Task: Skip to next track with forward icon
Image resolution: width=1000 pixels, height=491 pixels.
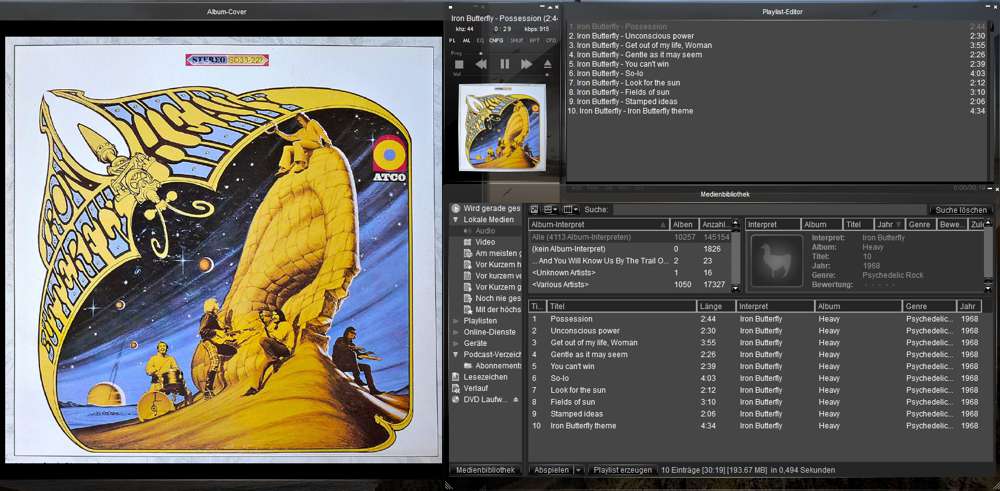Action: click(527, 64)
